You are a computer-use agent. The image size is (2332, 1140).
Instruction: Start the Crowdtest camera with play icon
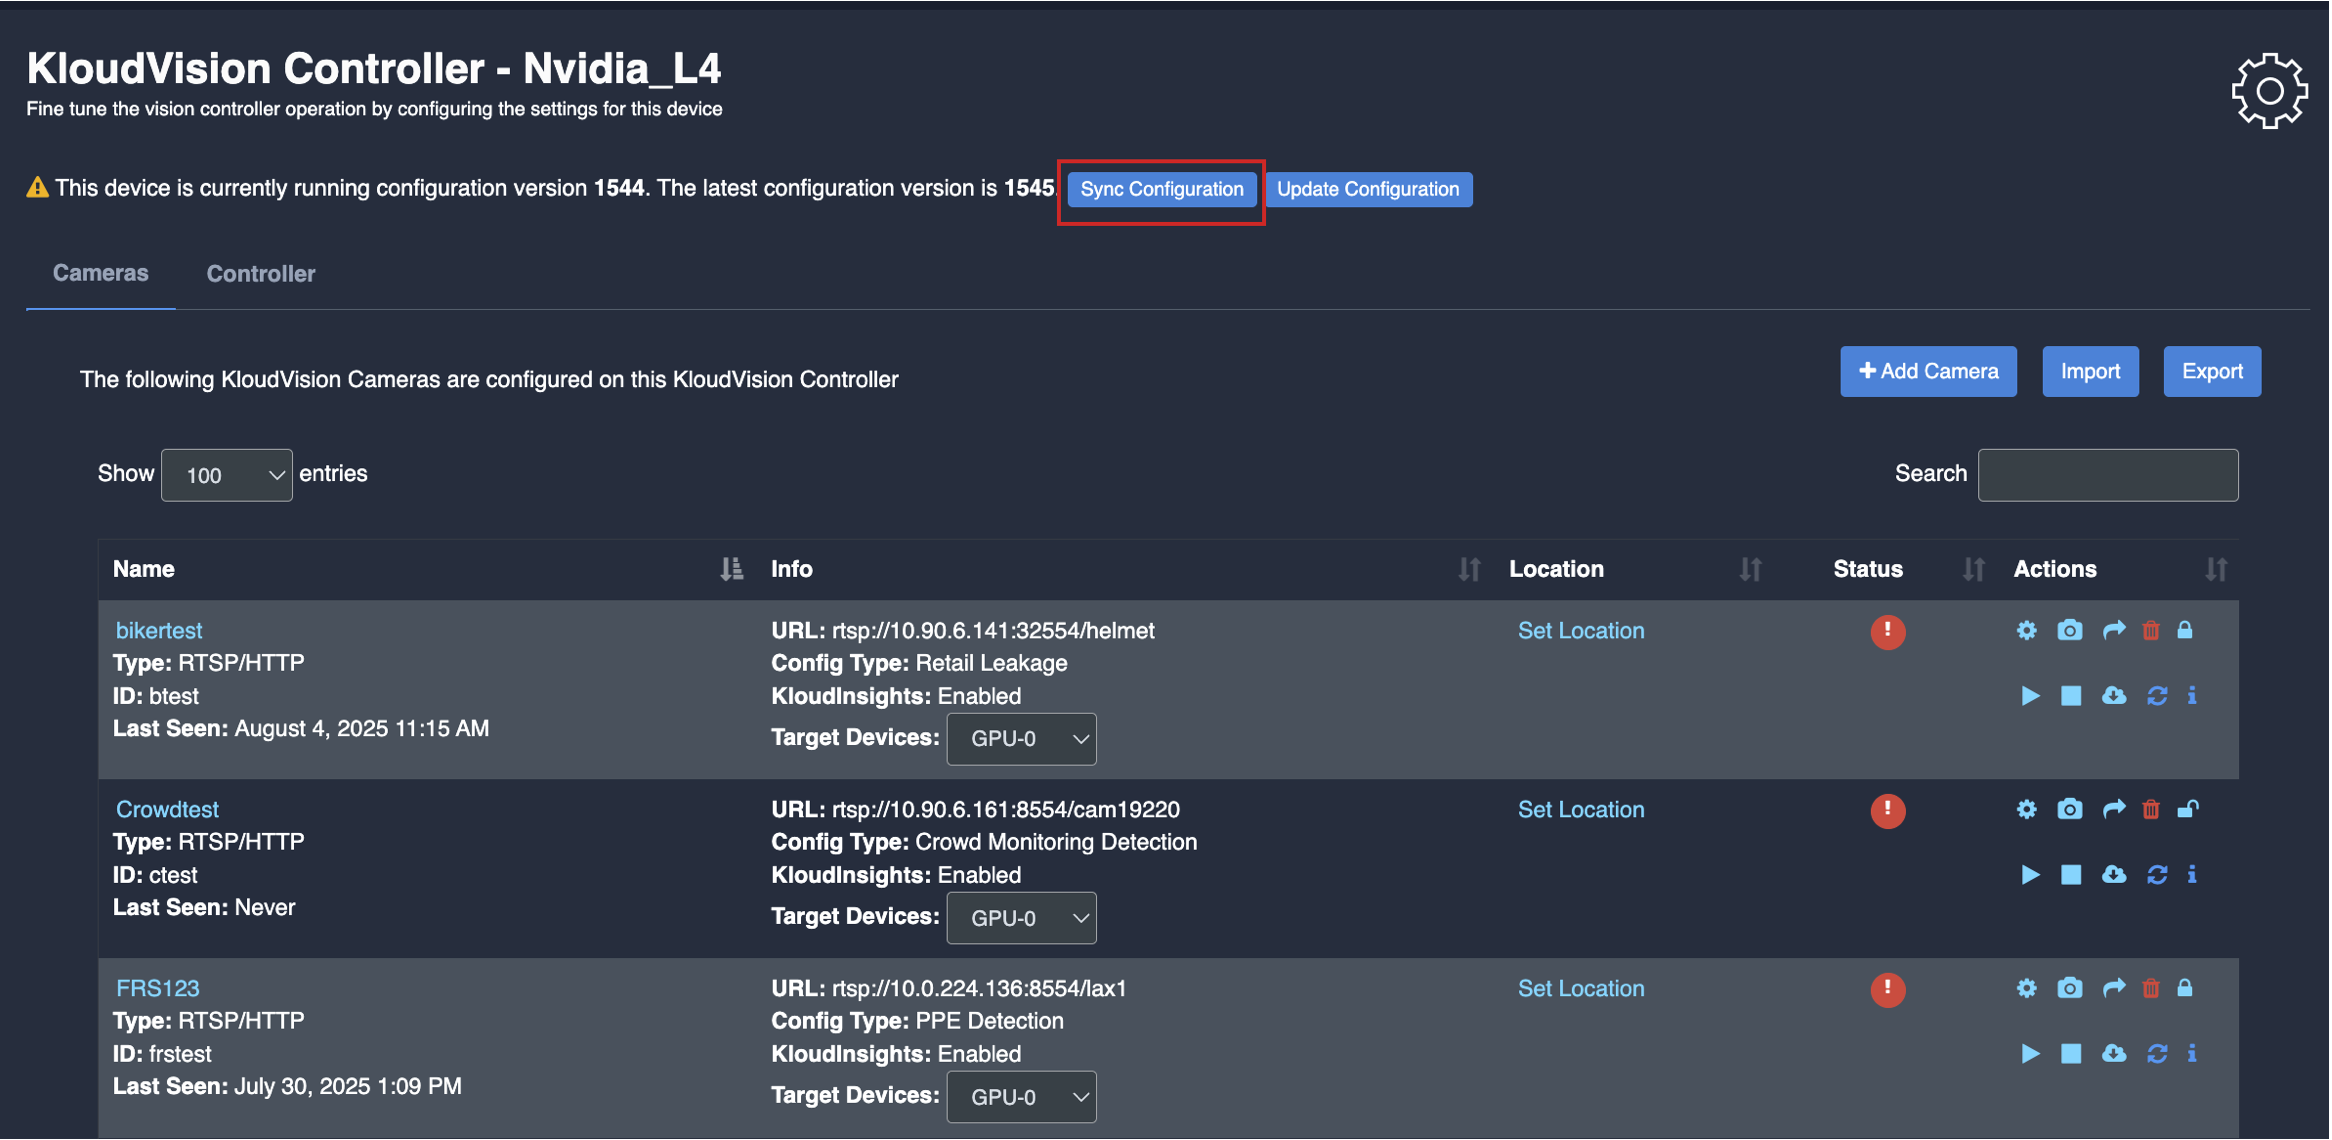(2029, 874)
